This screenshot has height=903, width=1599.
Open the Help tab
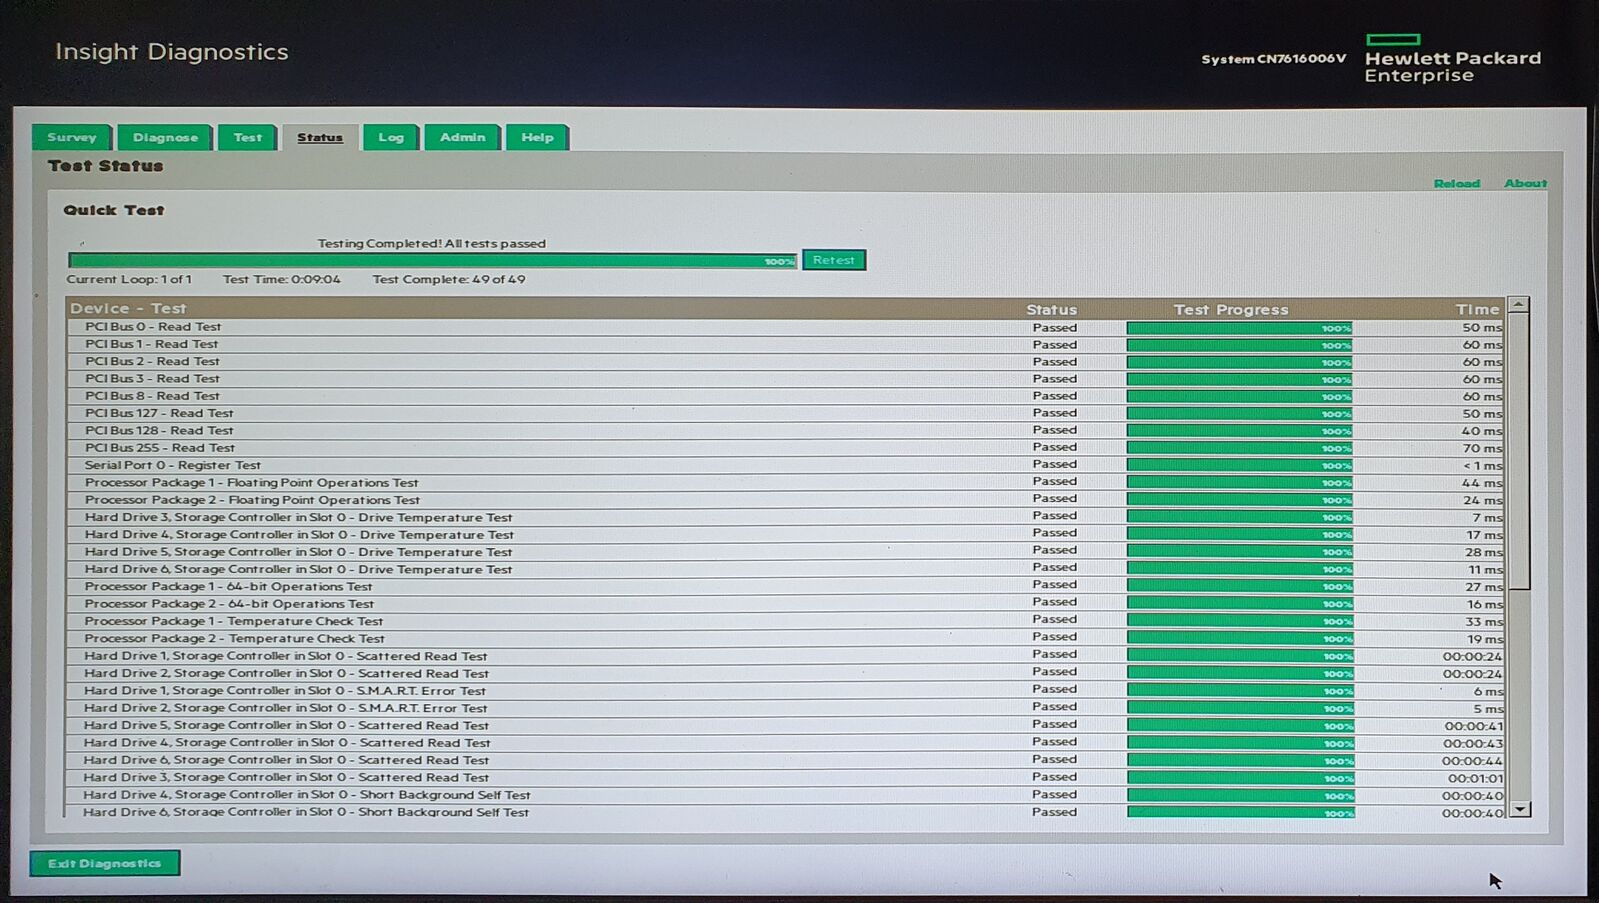tap(537, 137)
